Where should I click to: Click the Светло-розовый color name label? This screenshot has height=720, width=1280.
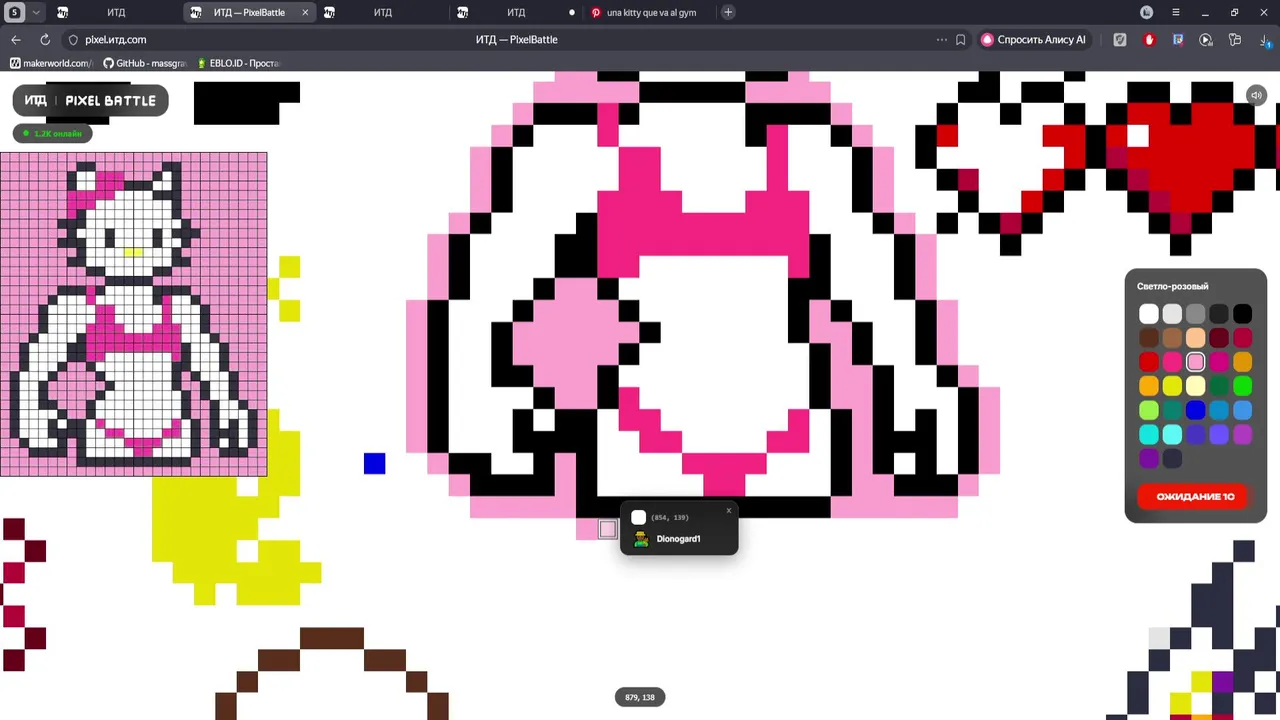pos(1172,286)
